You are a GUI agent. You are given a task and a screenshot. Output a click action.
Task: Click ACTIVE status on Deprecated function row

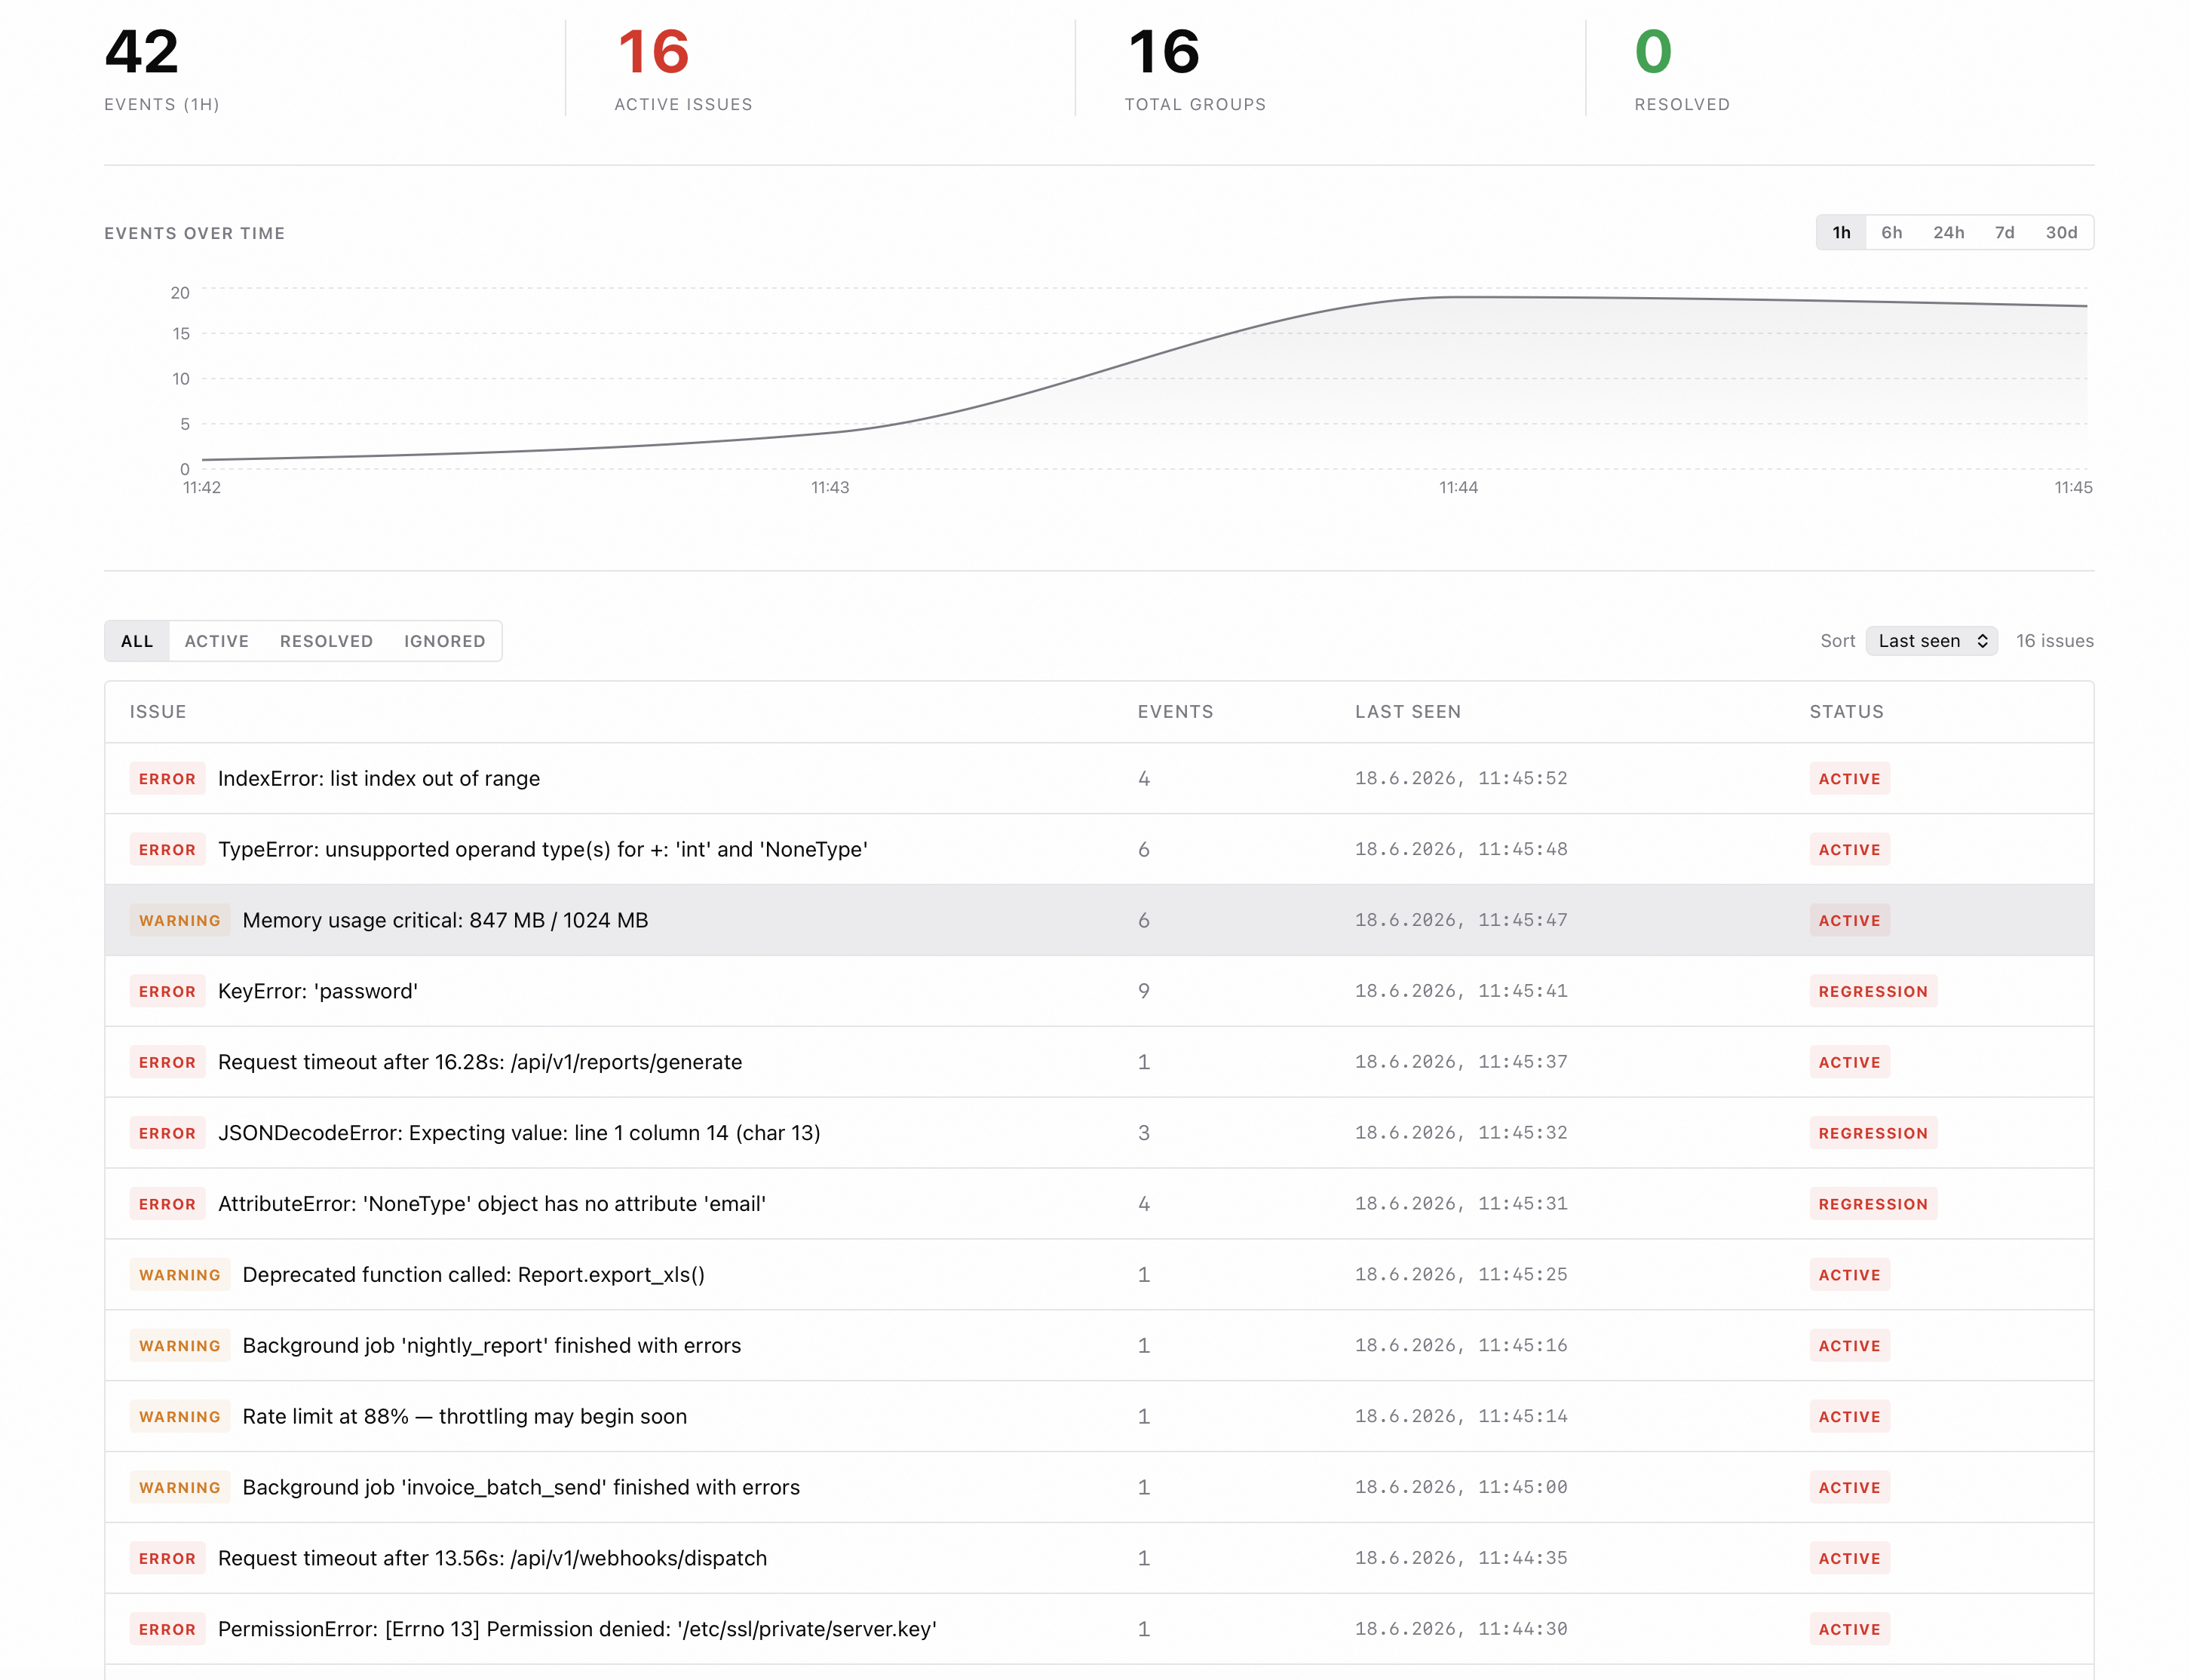point(1849,1276)
